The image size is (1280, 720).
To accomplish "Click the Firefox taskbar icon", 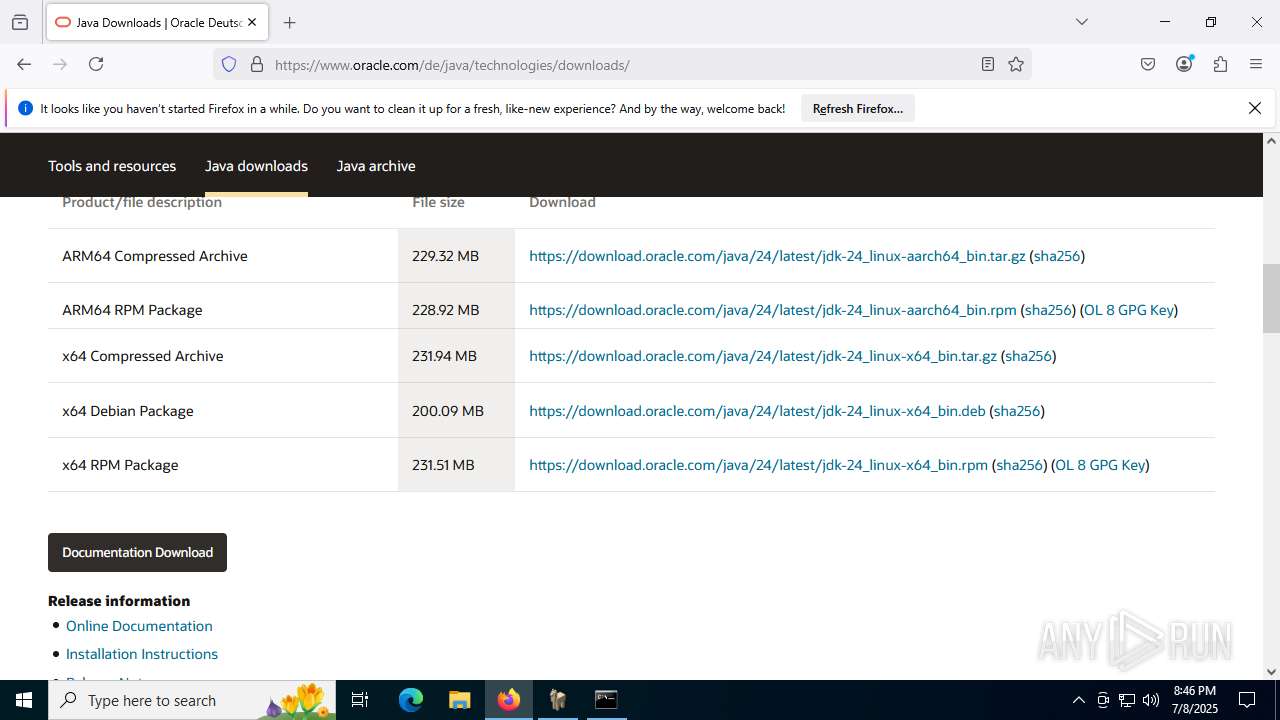I will point(509,700).
